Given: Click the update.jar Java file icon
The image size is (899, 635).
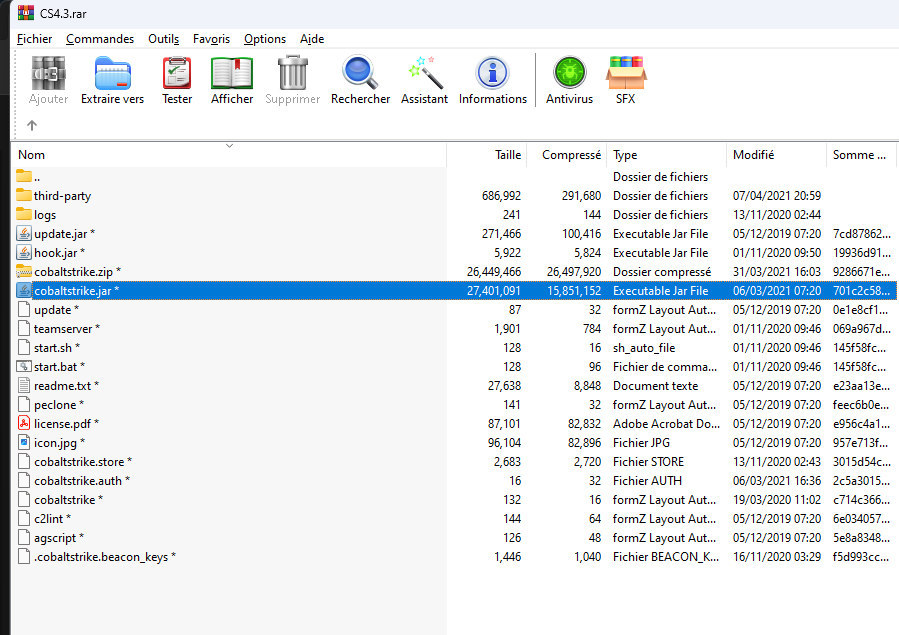Looking at the screenshot, I should (24, 233).
